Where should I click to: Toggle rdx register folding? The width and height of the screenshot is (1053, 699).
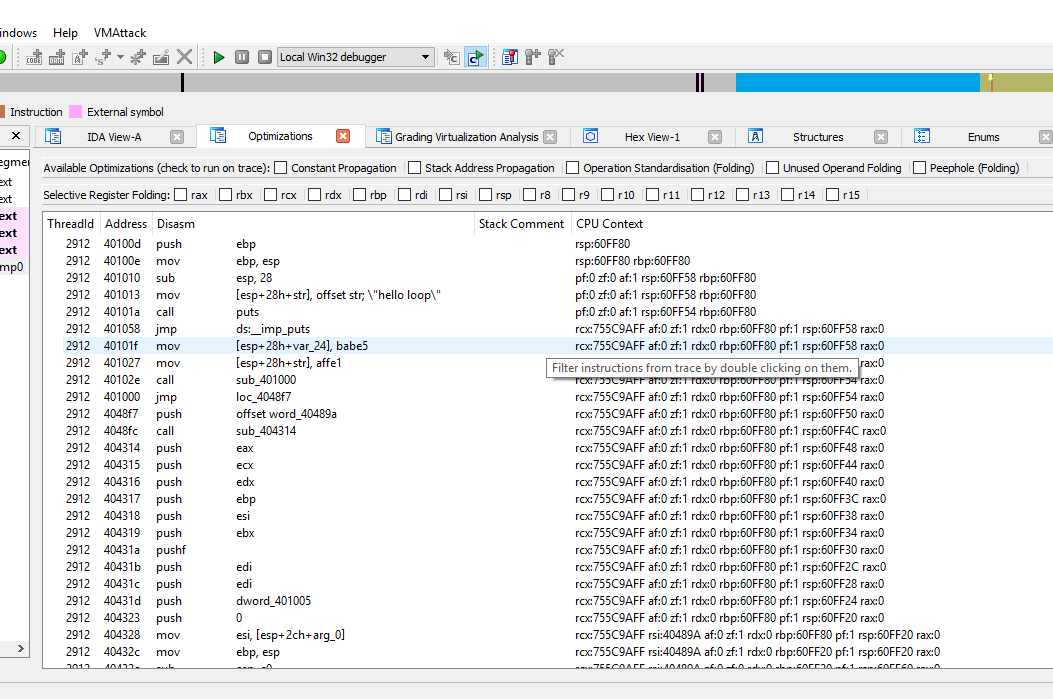(x=314, y=195)
